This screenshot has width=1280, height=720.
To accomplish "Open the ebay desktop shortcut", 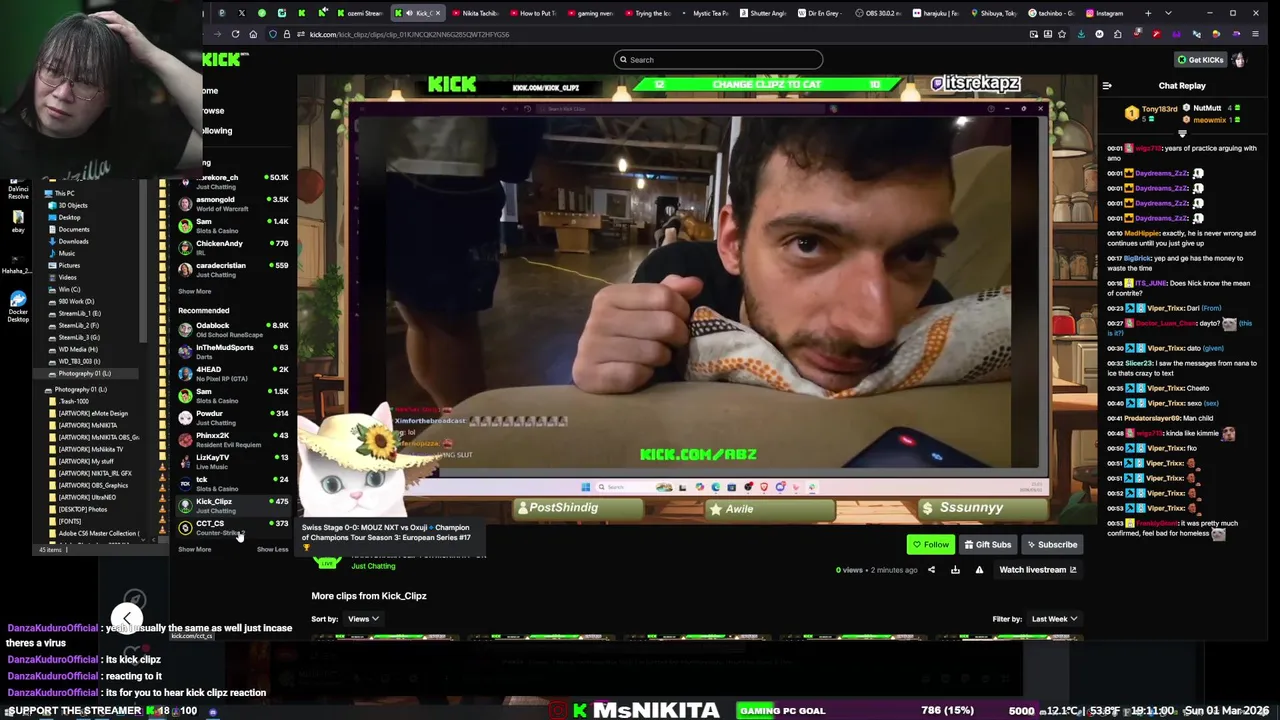I will tap(18, 223).
